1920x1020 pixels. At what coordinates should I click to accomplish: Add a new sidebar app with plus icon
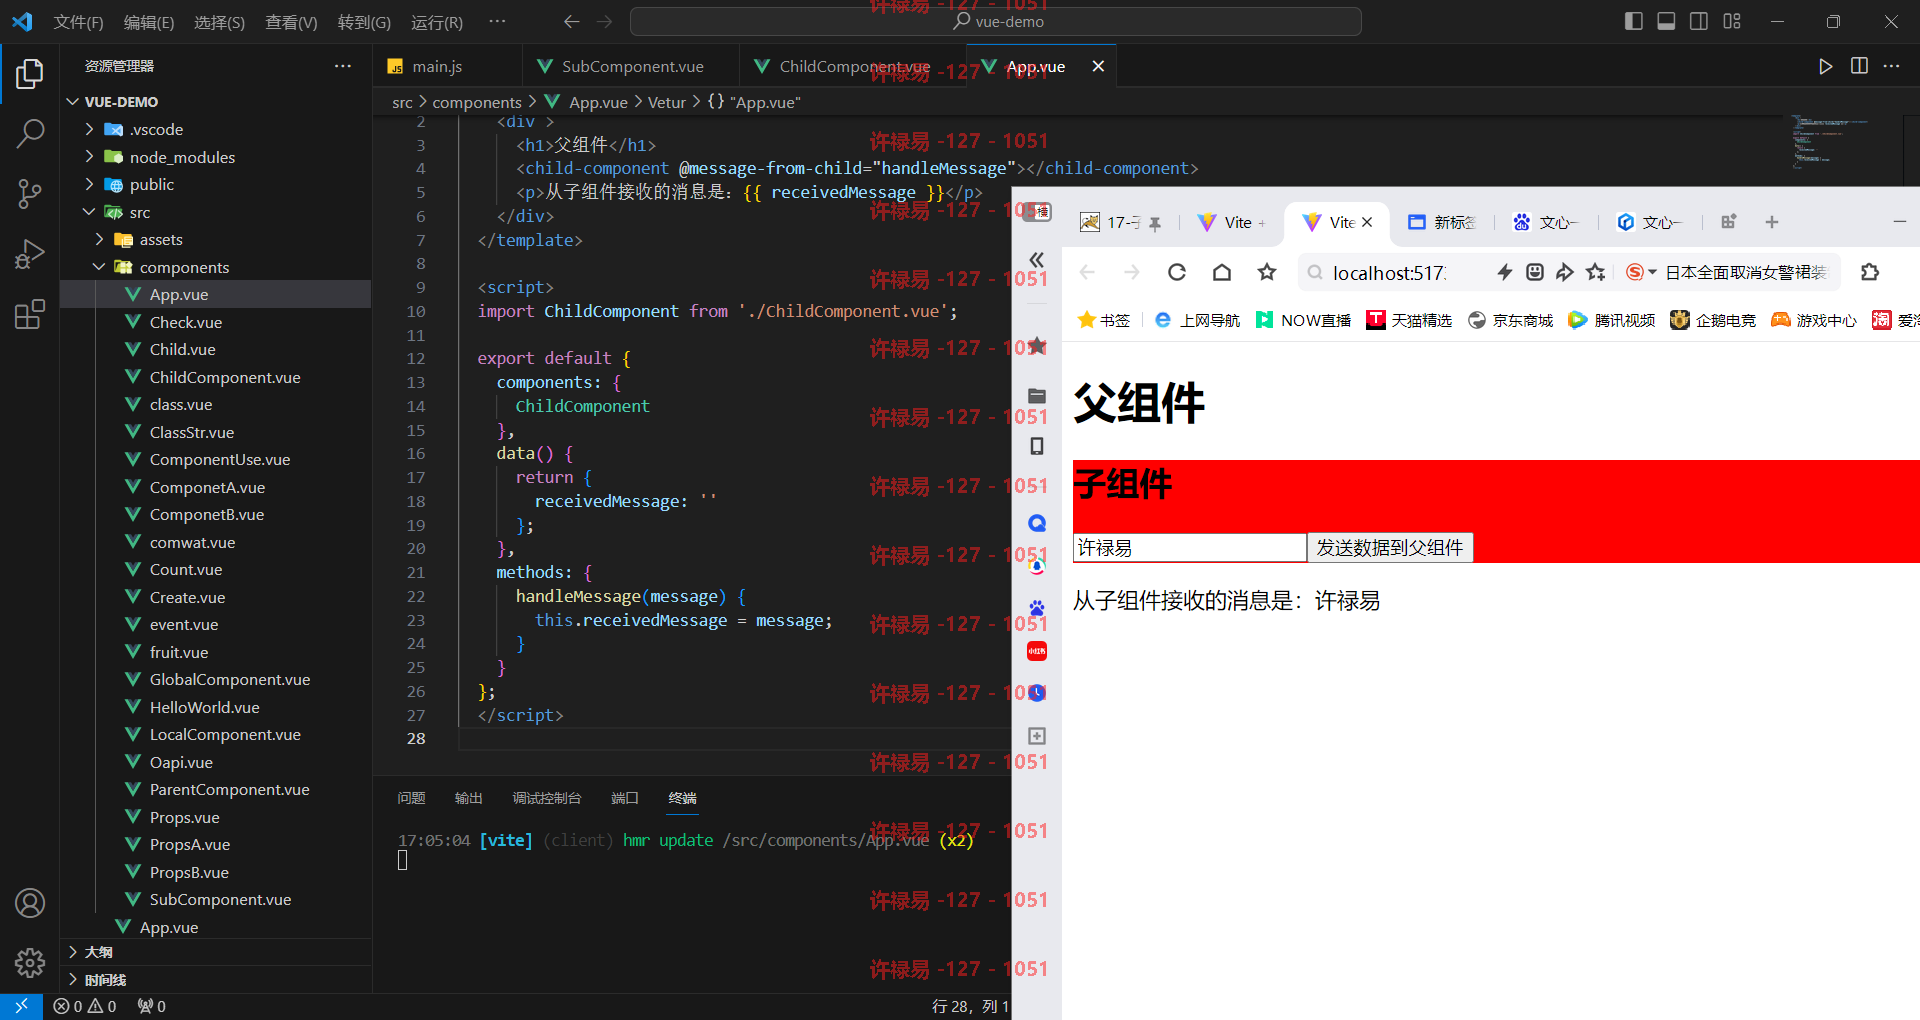coord(1037,736)
